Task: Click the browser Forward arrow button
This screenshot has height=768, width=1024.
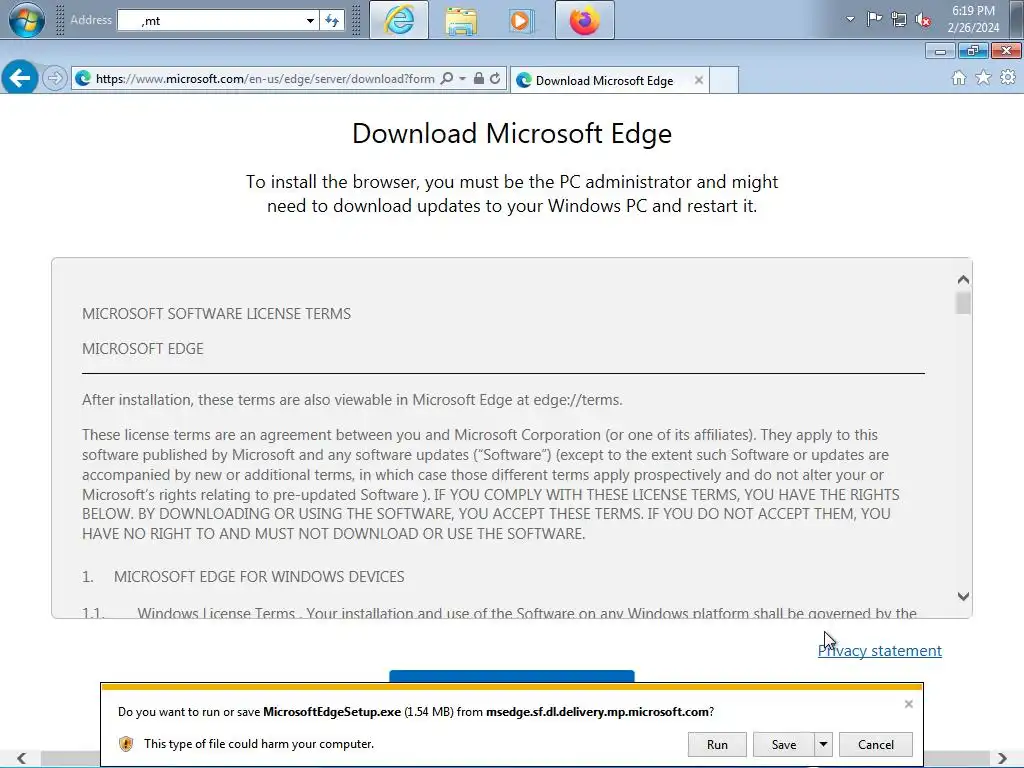Action: (55, 78)
